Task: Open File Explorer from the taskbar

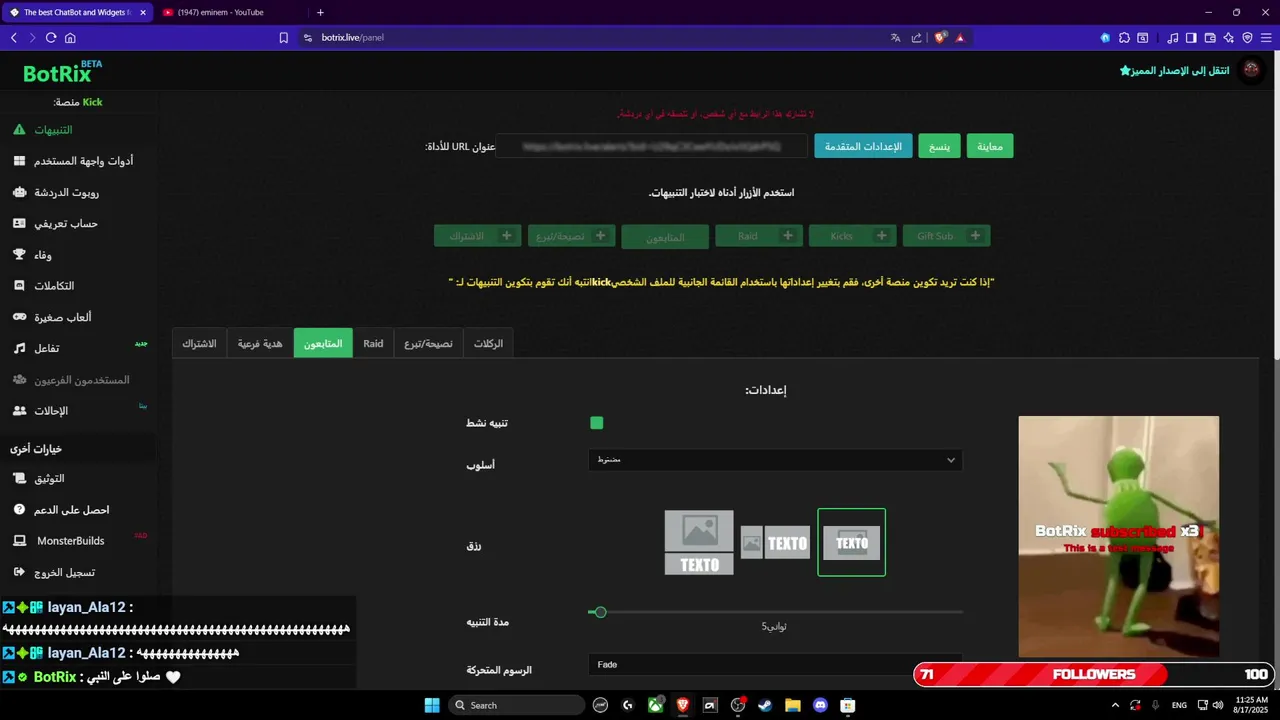Action: click(793, 705)
